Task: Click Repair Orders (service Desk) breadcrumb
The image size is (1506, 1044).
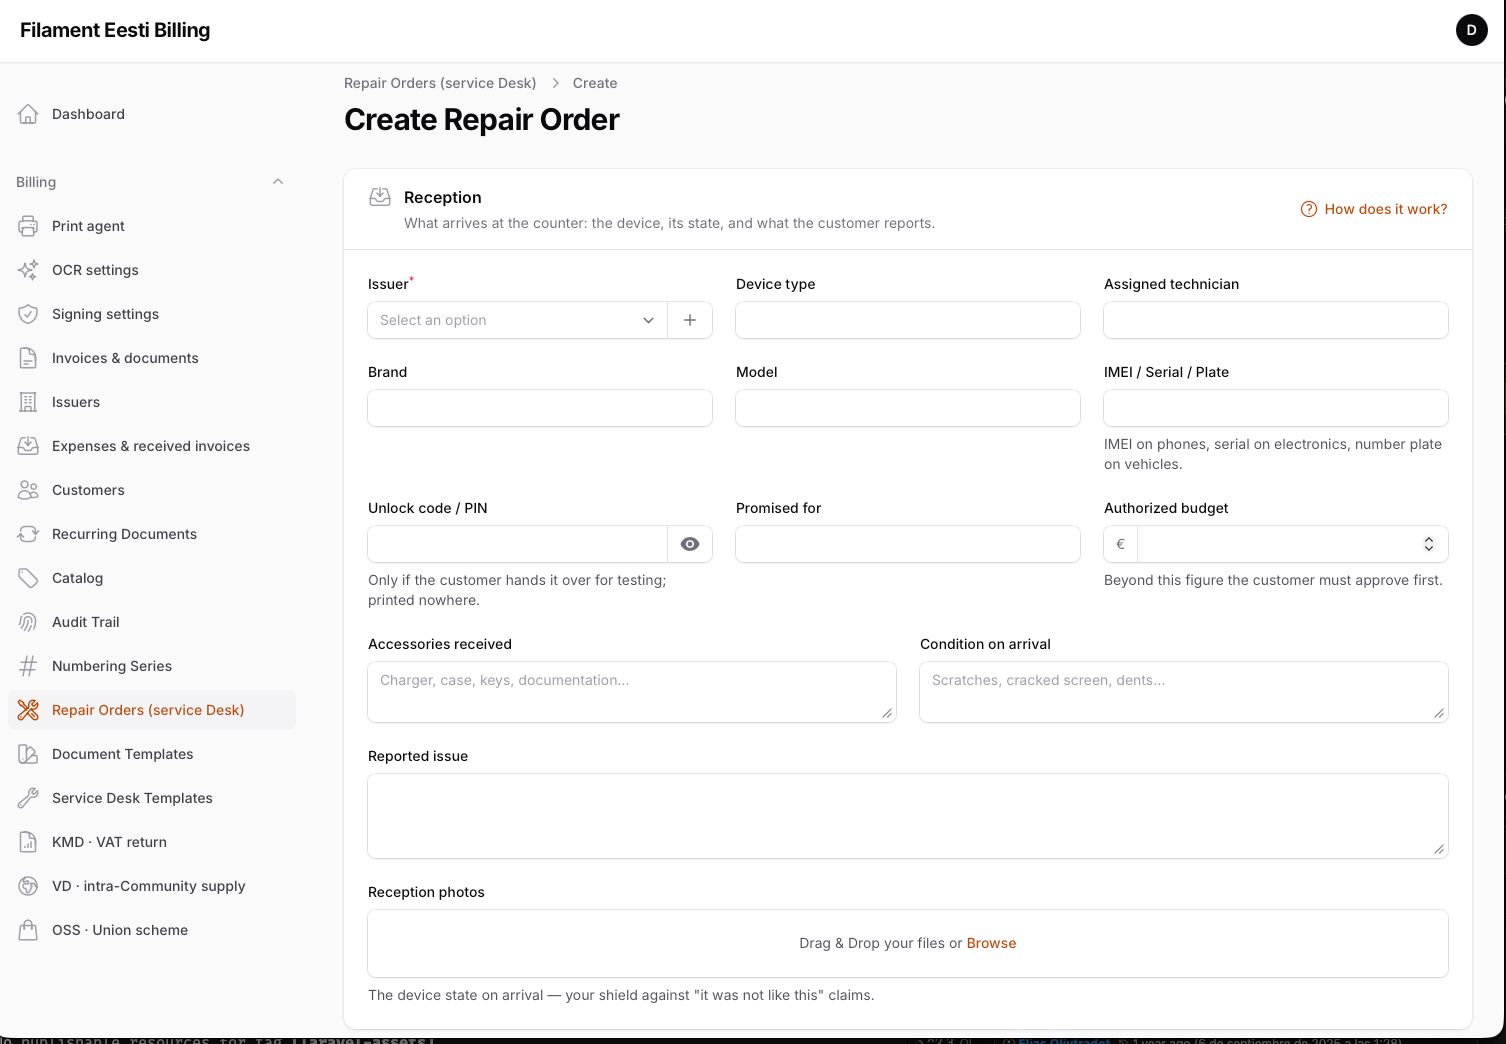Action: pos(440,83)
